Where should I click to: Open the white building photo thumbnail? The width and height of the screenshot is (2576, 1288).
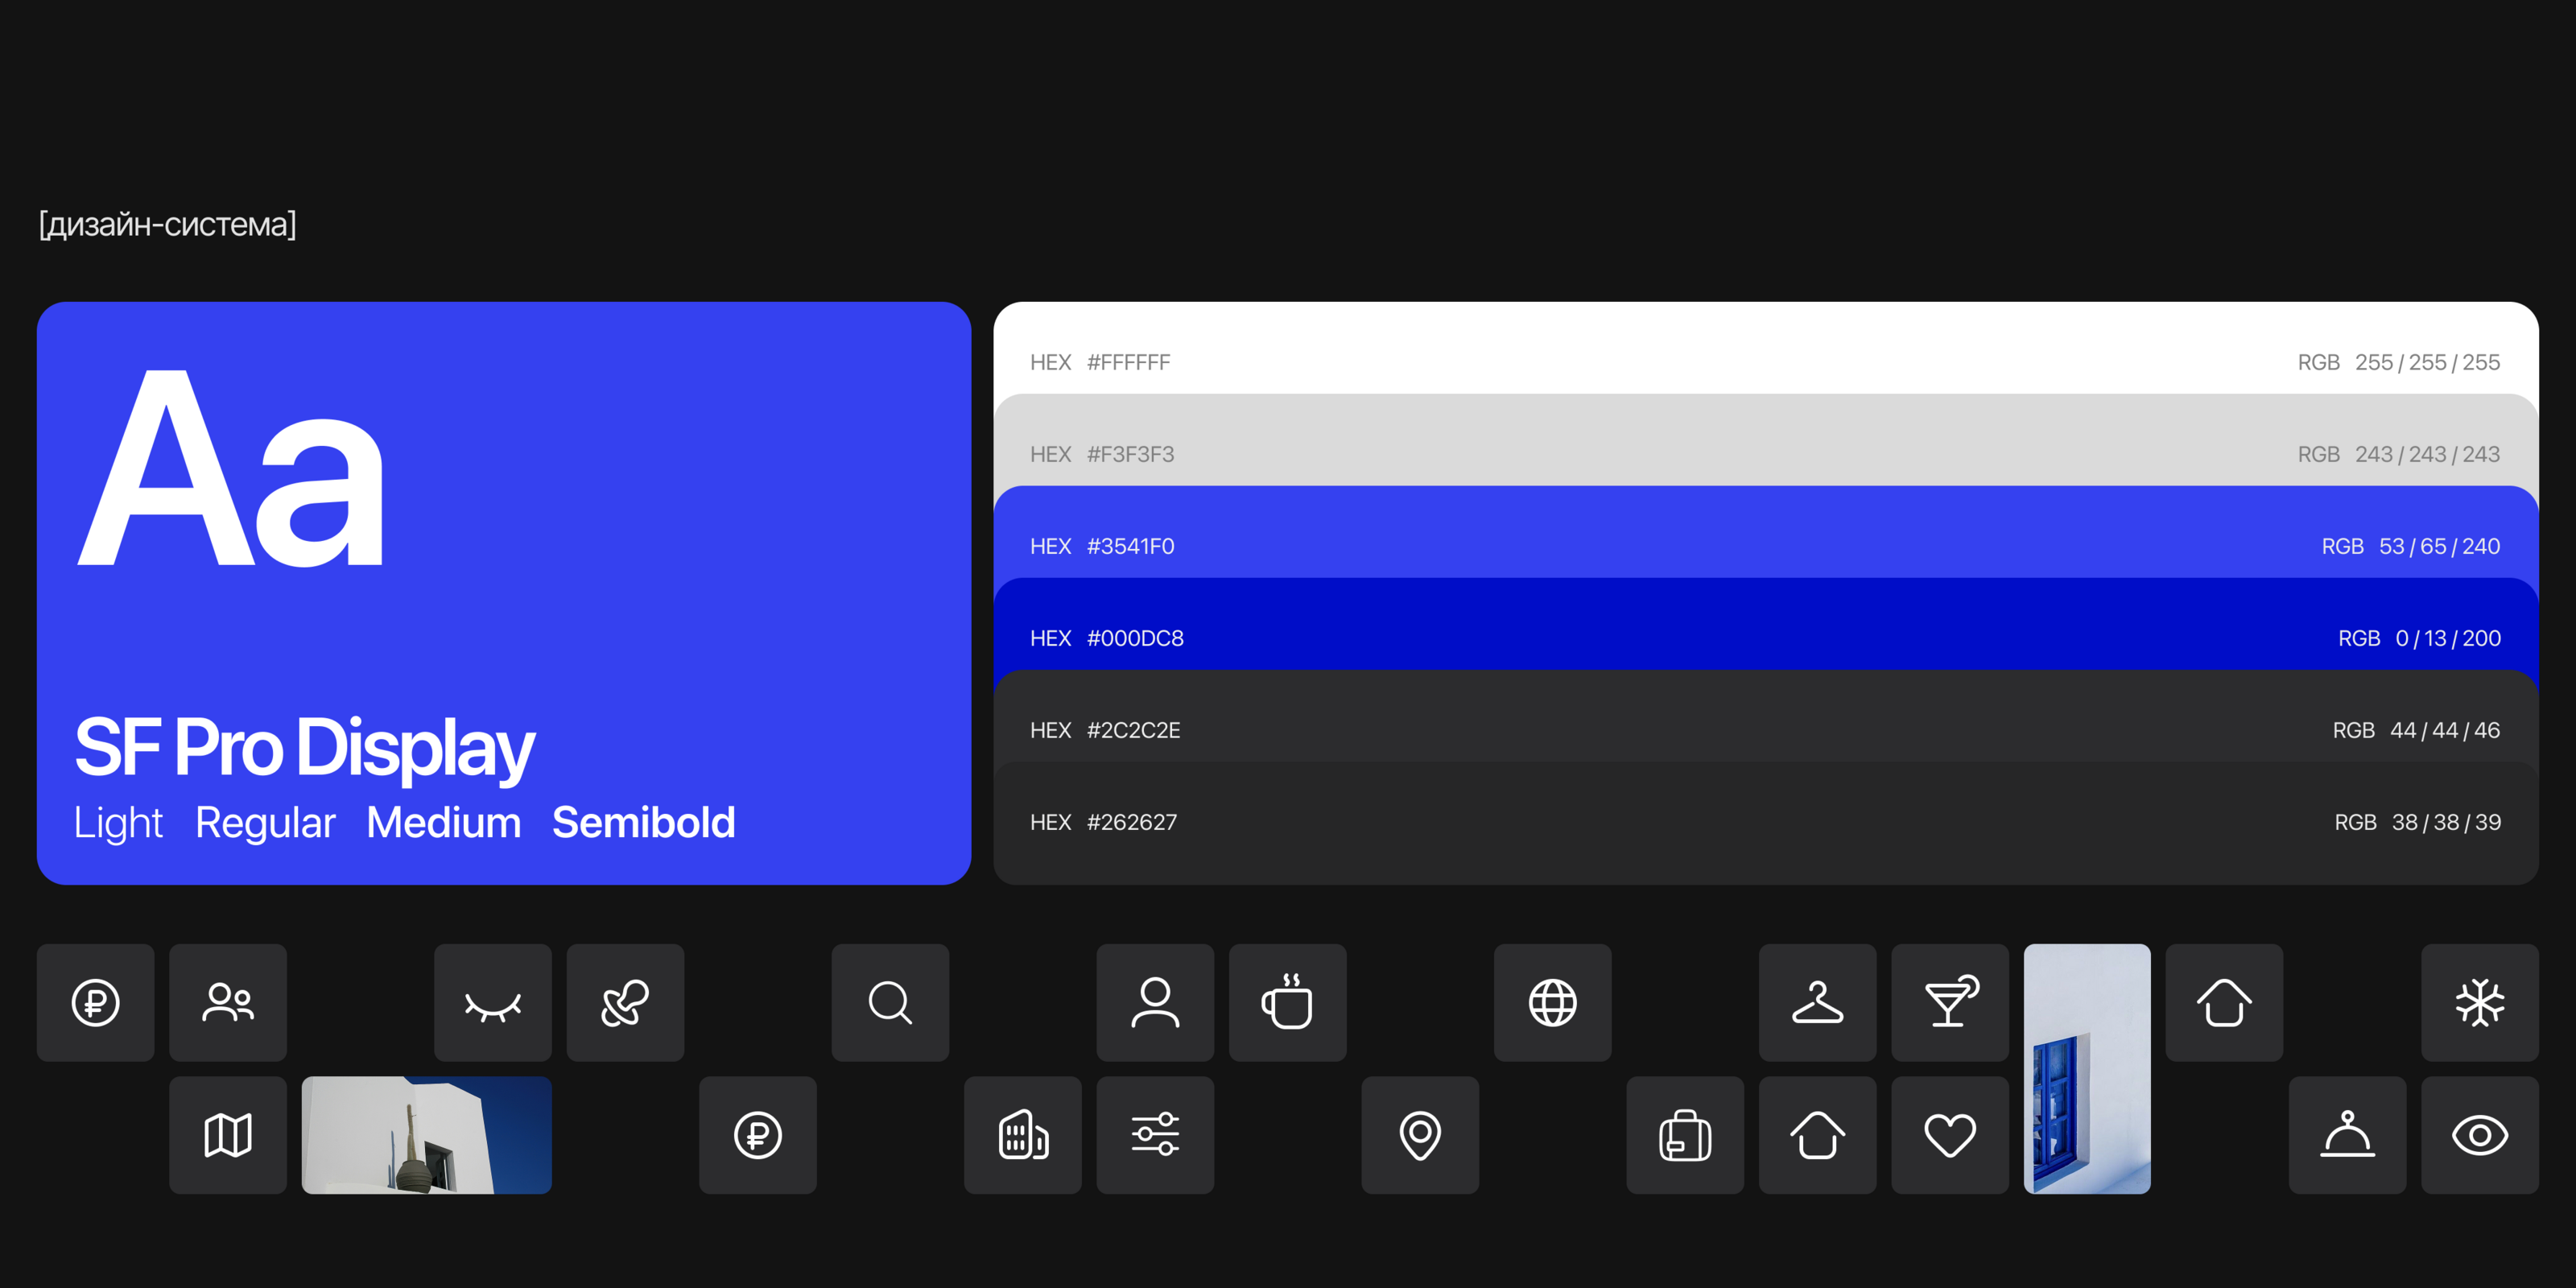click(x=426, y=1135)
